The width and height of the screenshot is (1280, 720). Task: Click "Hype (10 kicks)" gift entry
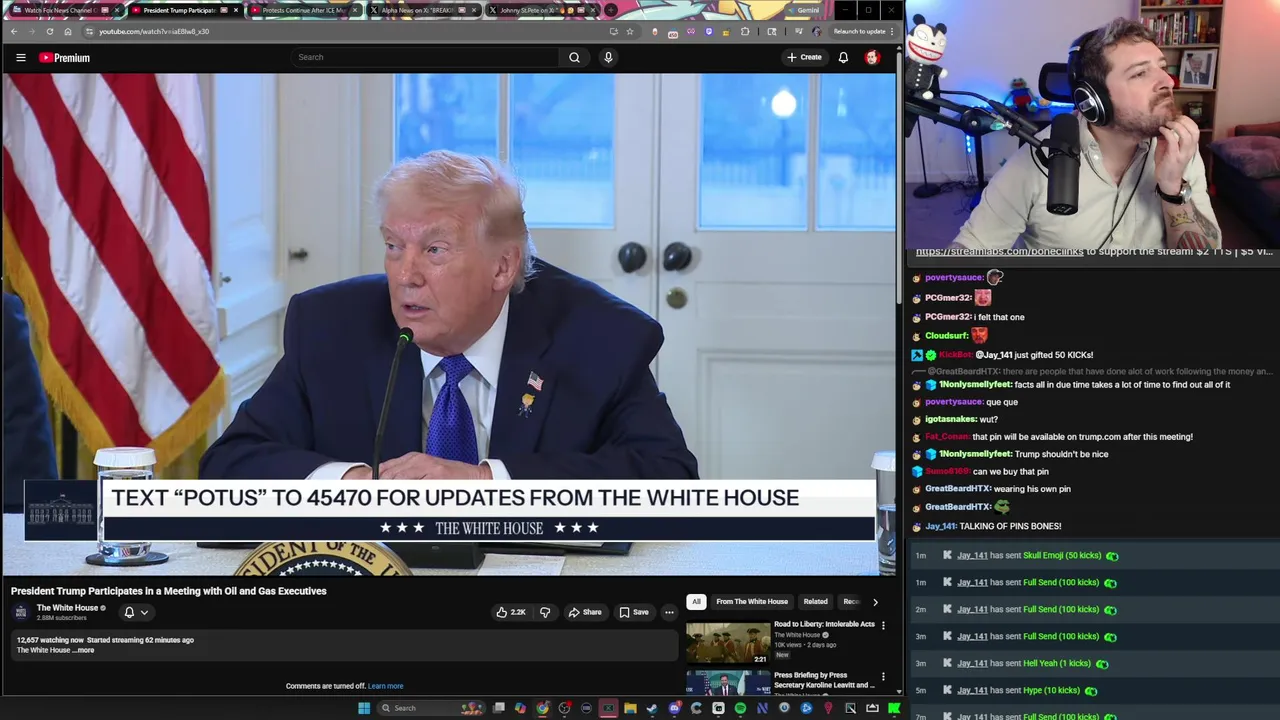1051,690
